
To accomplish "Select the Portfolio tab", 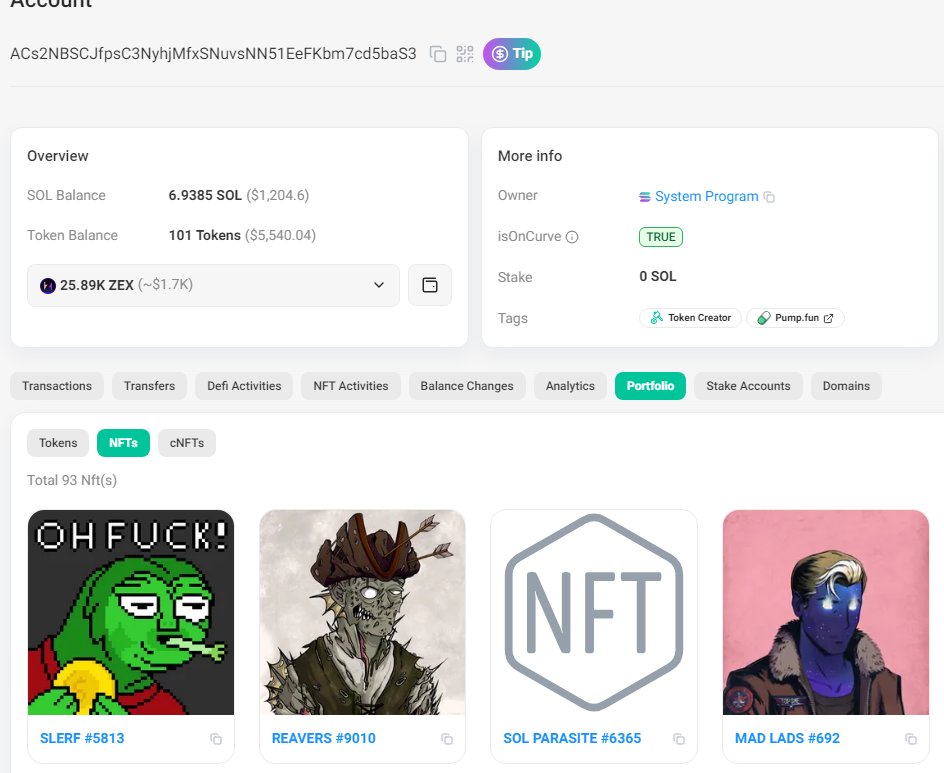I will pos(650,386).
